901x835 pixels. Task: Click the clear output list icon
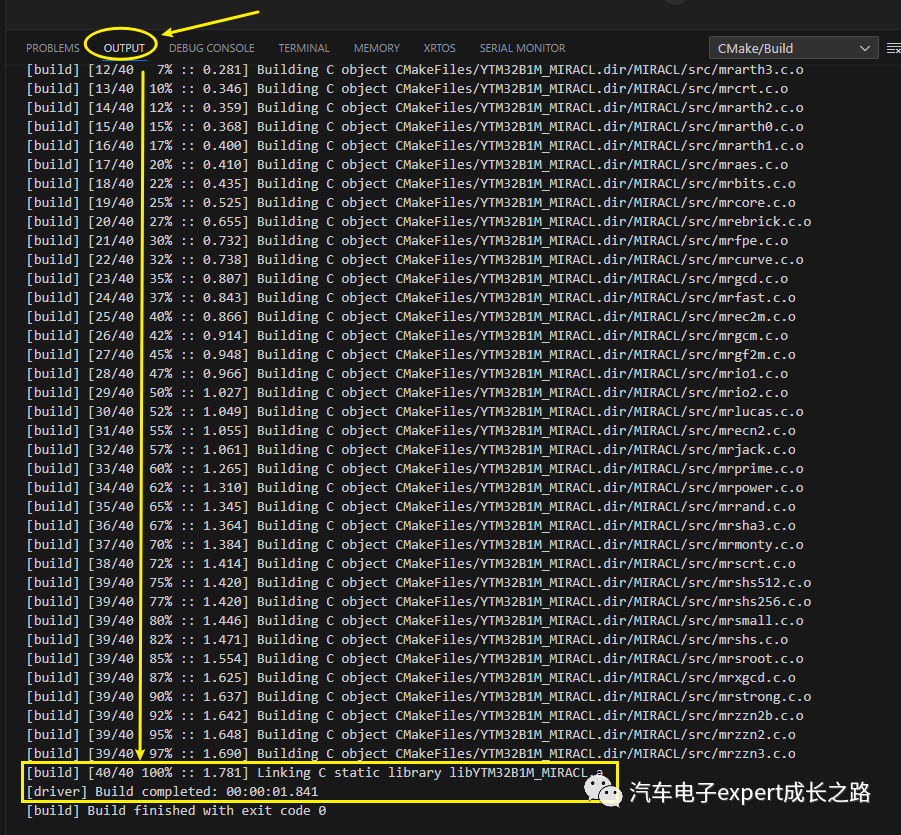tap(894, 48)
